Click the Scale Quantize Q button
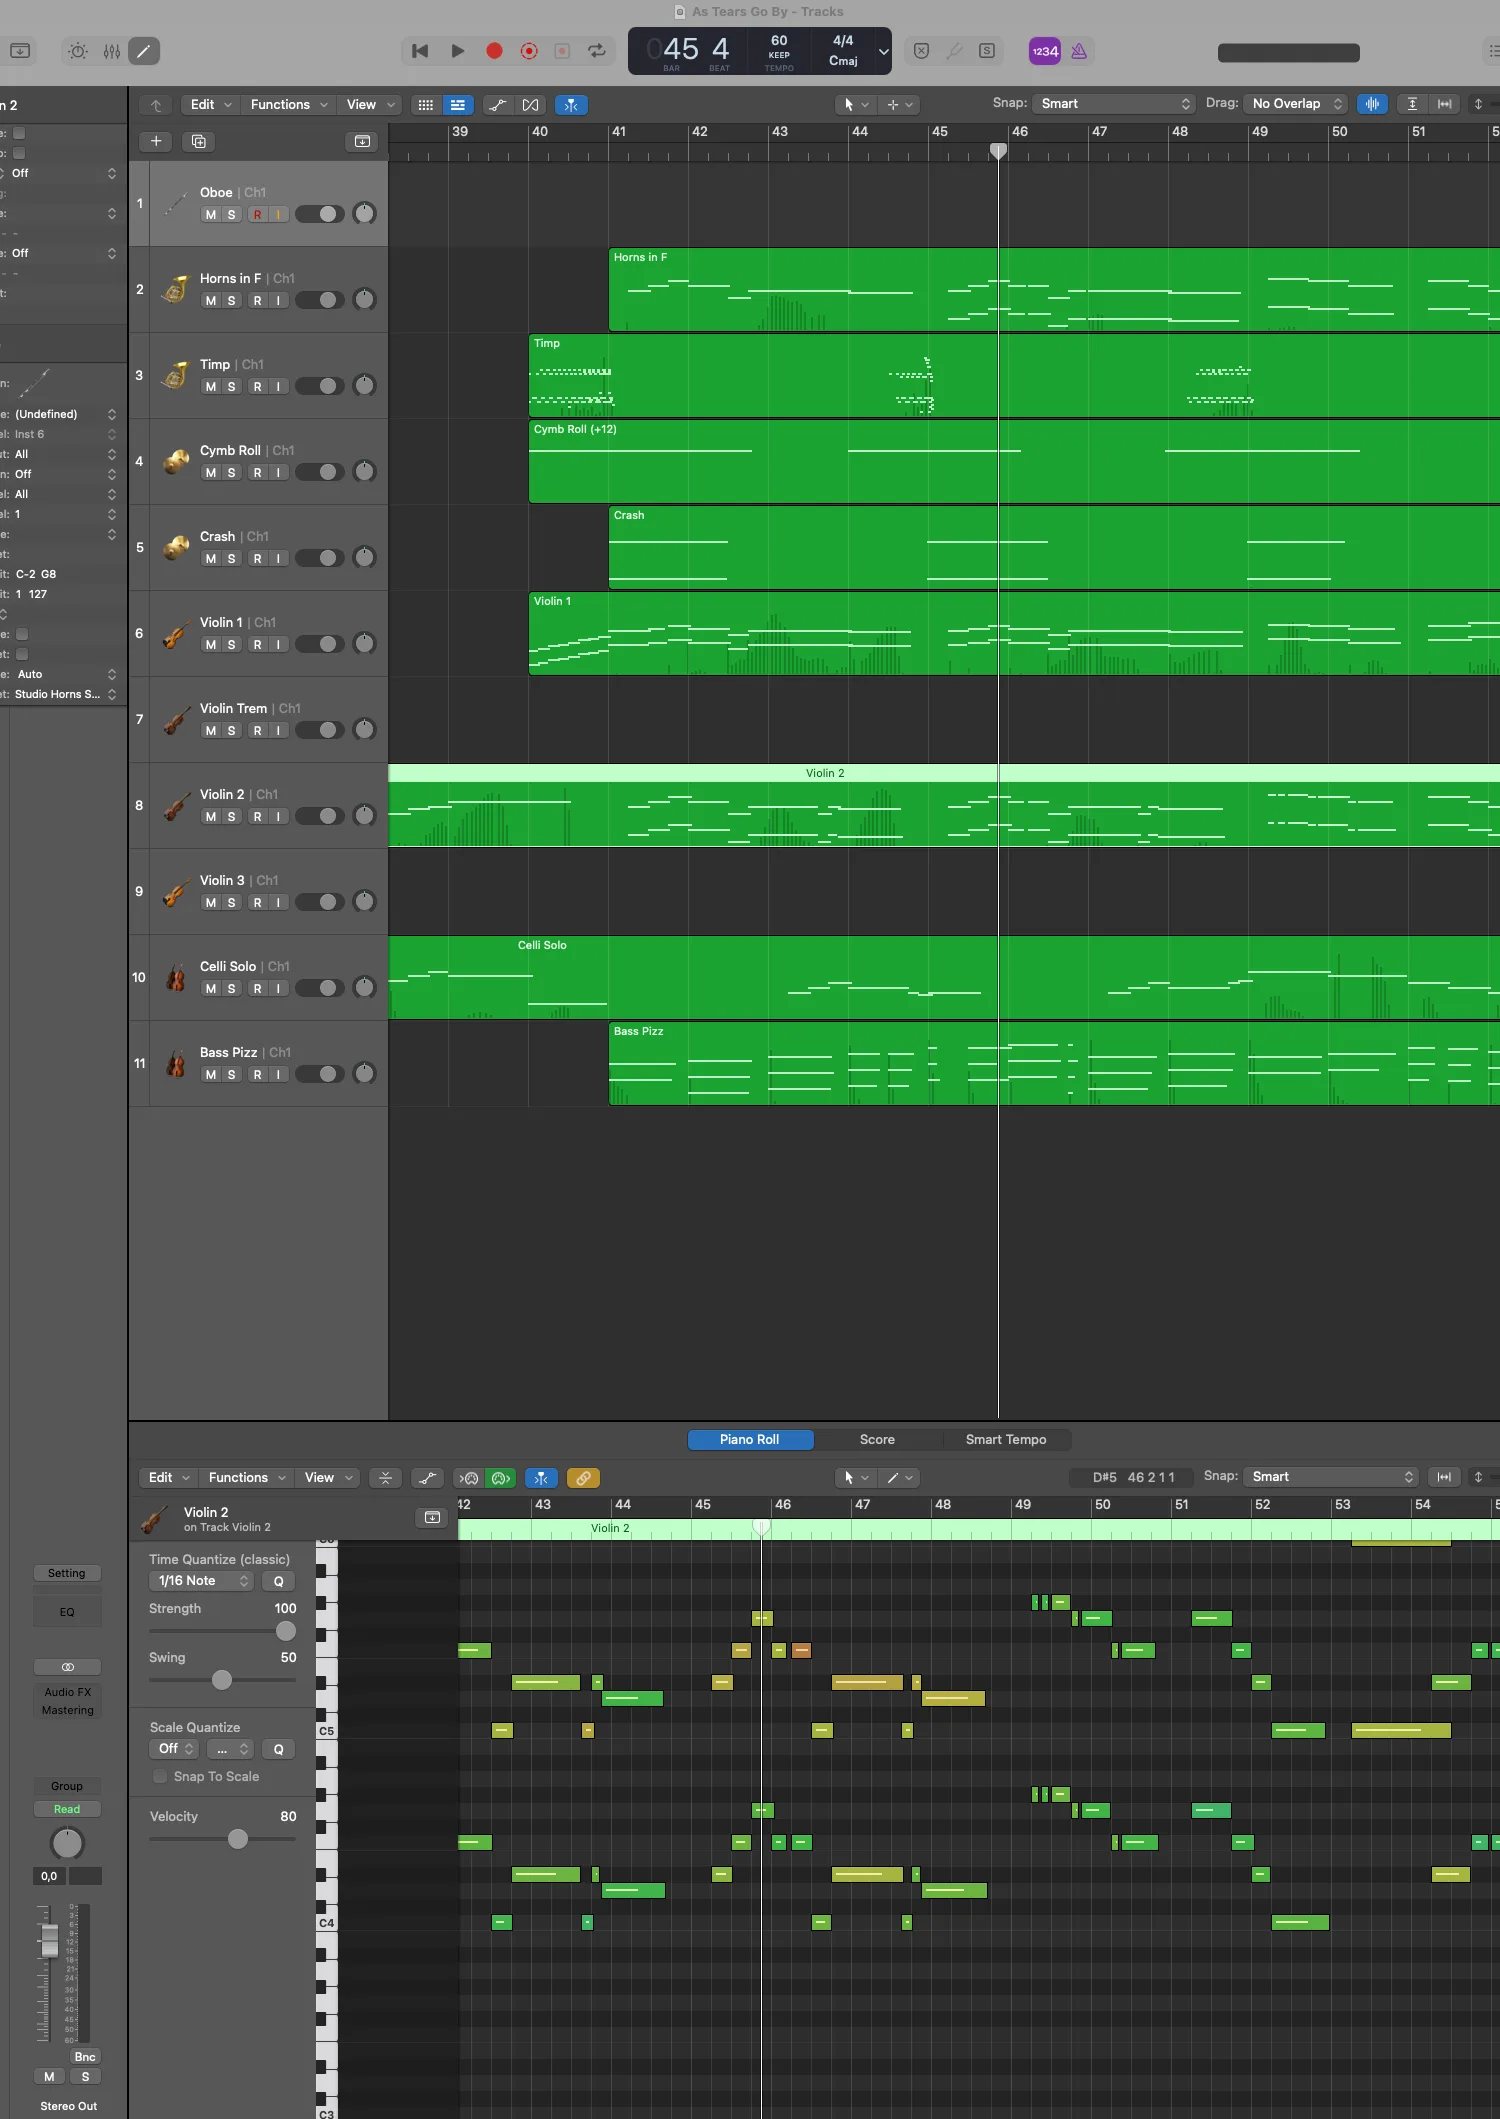1500x2119 pixels. pos(279,1749)
